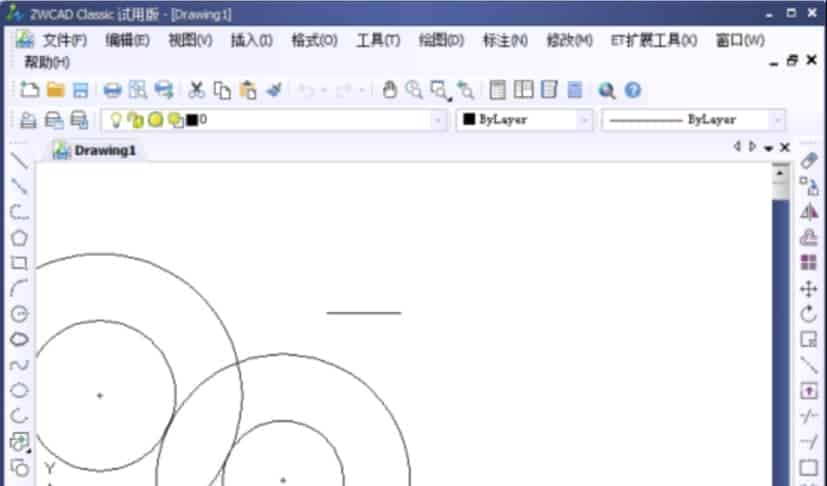827x486 pixels.
Task: Open the 视图(V) menu
Action: click(x=190, y=40)
